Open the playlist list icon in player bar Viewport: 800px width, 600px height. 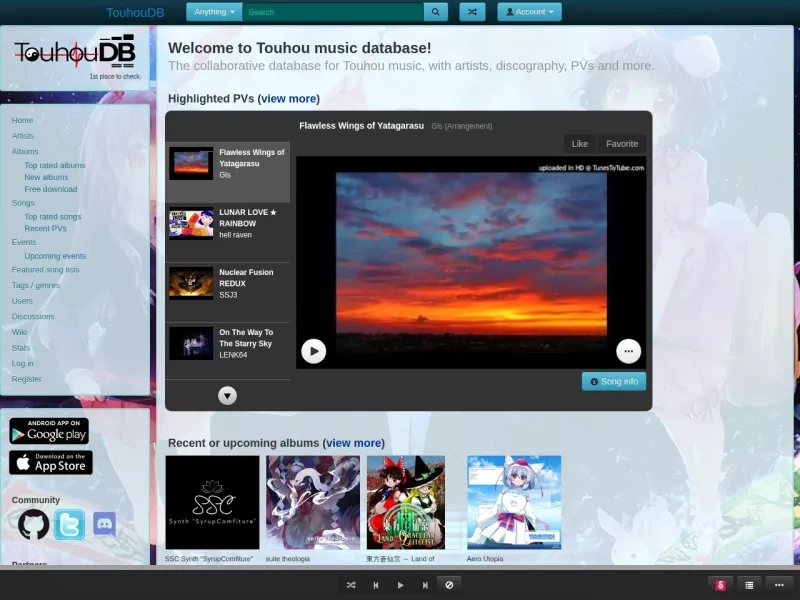coord(749,585)
